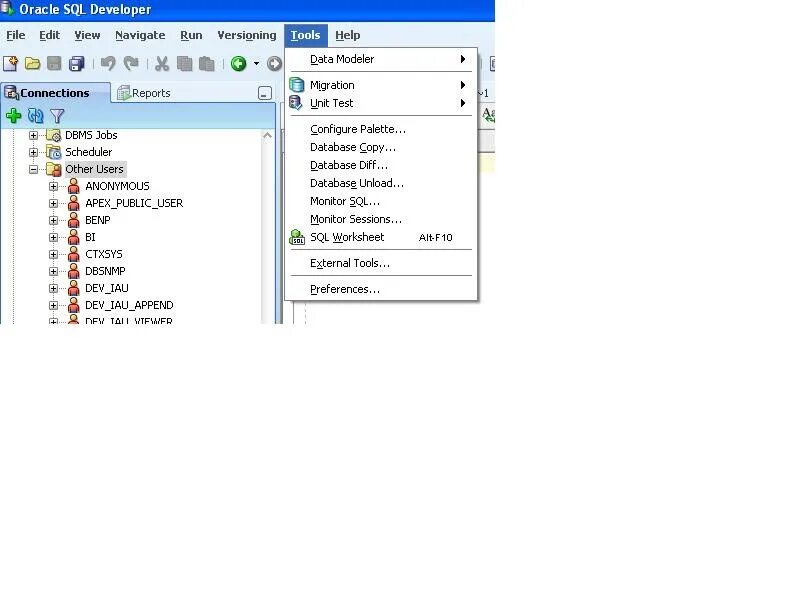Click the scroll up arrow in the Connections tree

point(267,135)
